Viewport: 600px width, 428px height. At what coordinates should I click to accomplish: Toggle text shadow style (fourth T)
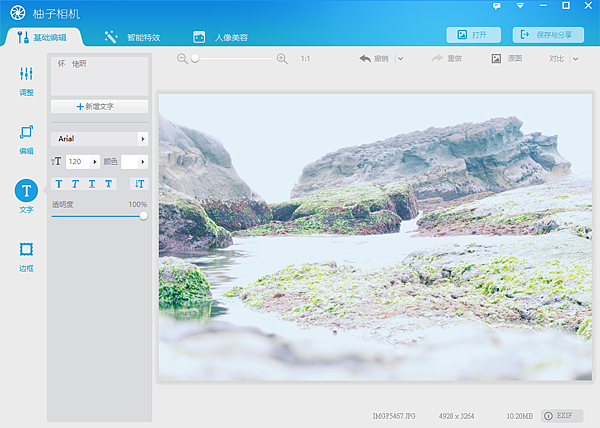tap(109, 184)
